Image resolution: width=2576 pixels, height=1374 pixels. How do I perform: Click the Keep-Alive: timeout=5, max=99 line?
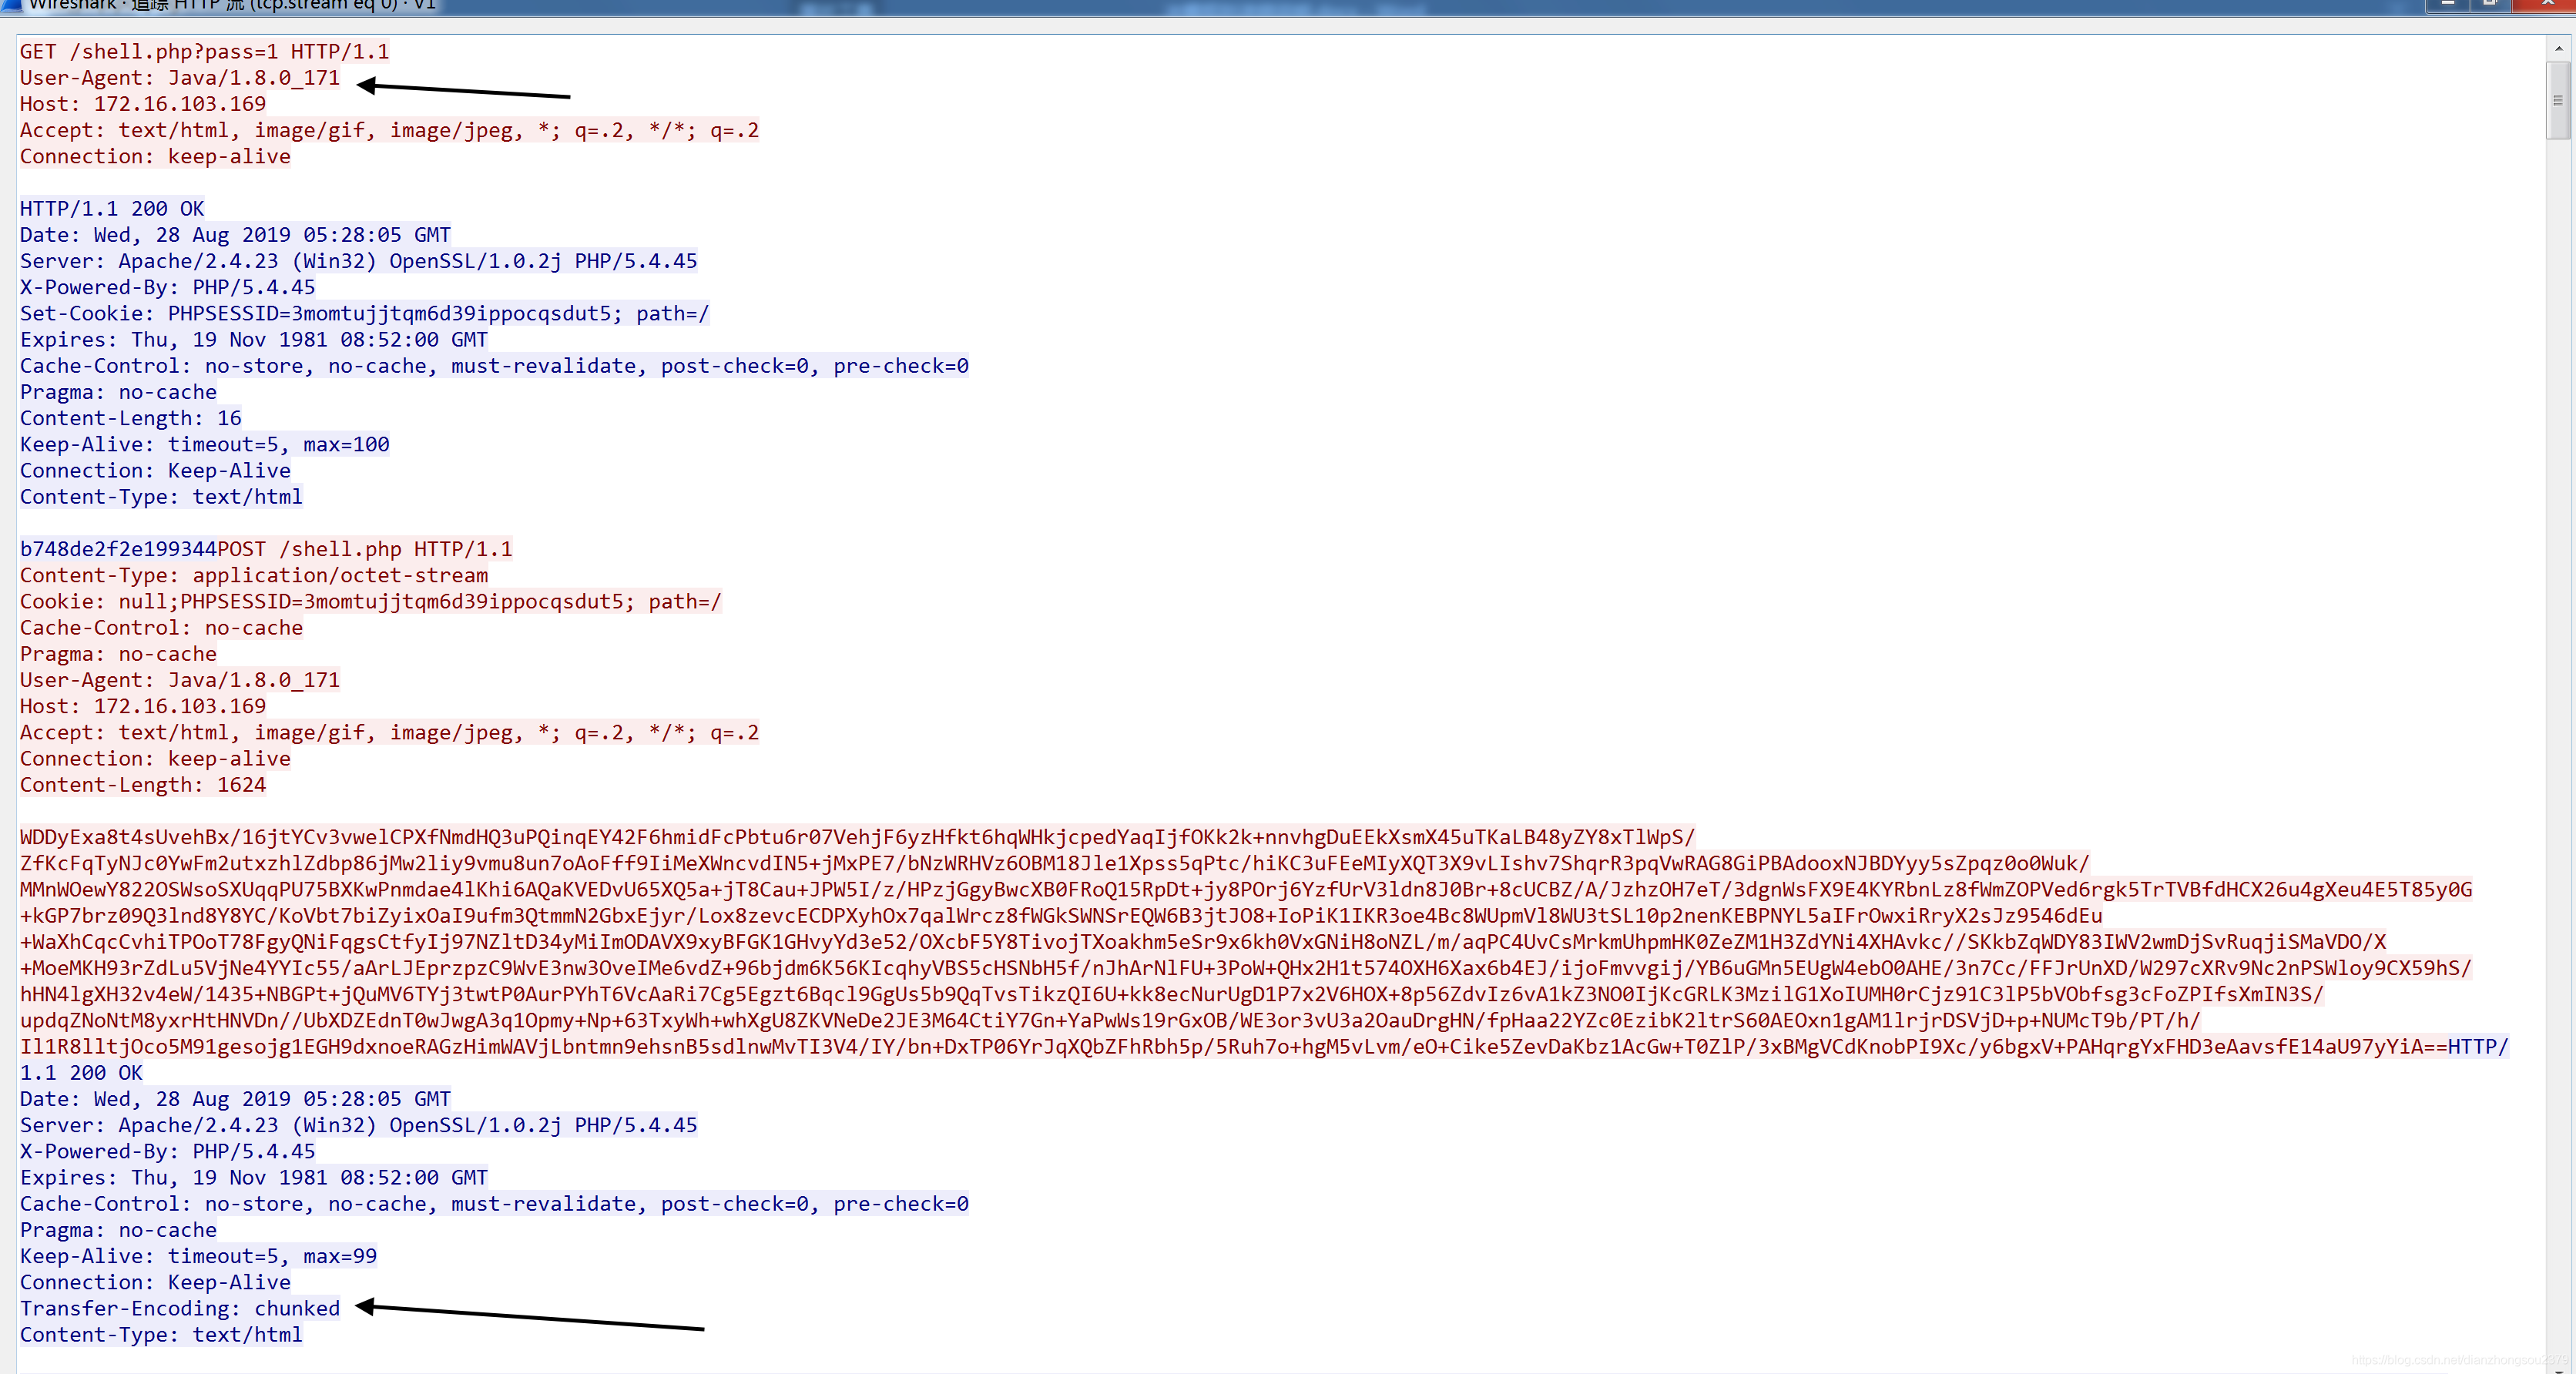198,1256
